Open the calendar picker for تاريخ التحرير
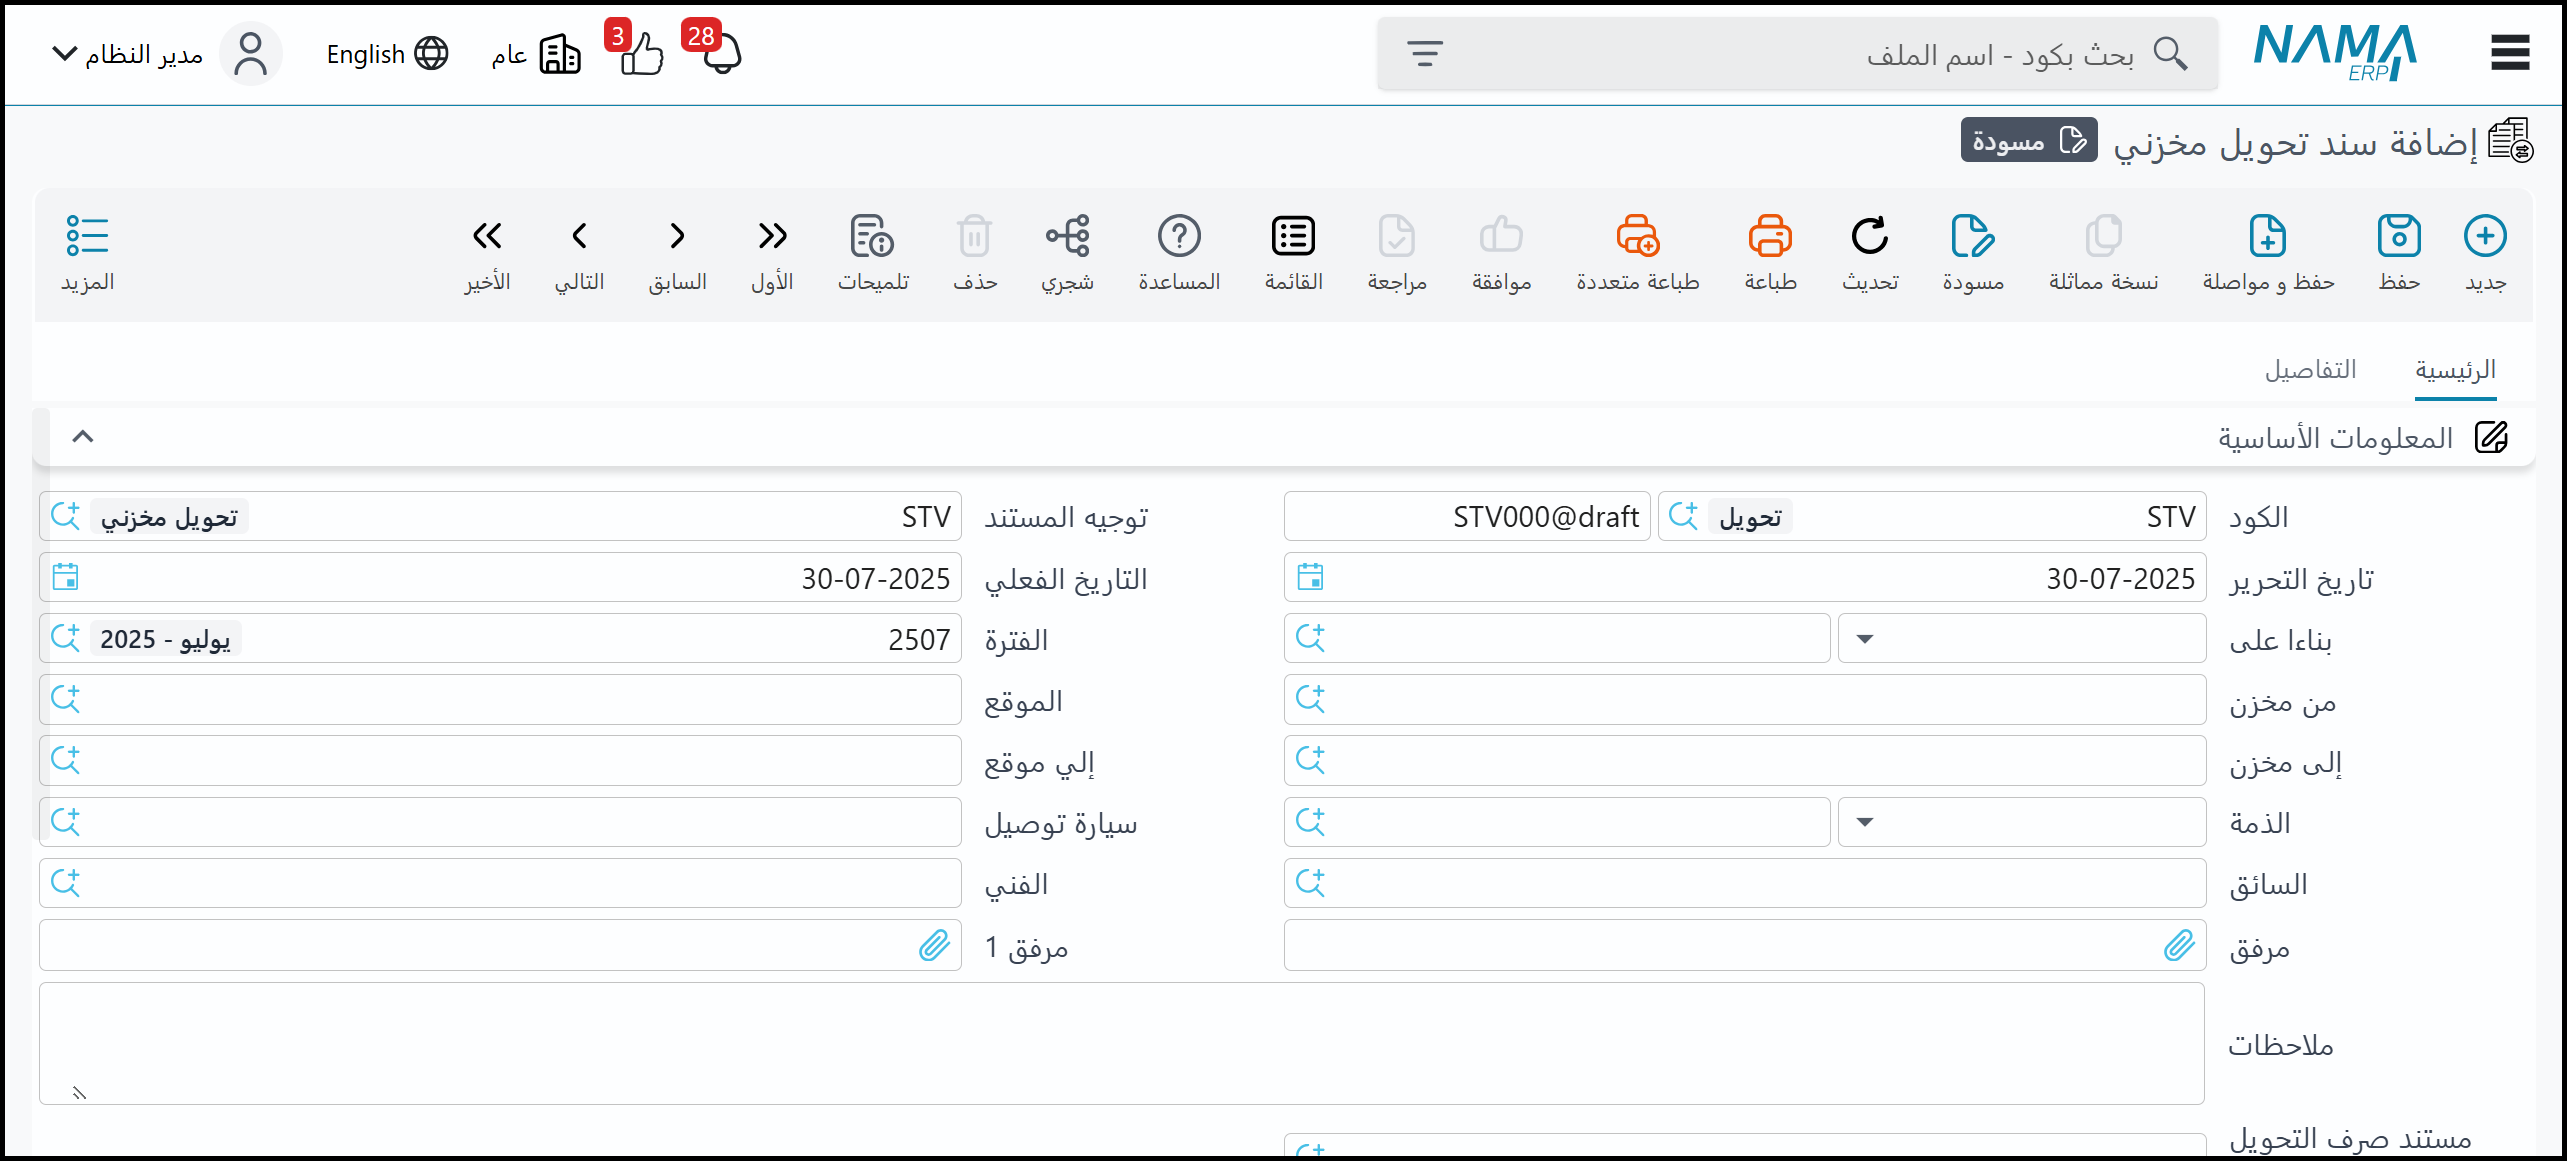 (1310, 577)
